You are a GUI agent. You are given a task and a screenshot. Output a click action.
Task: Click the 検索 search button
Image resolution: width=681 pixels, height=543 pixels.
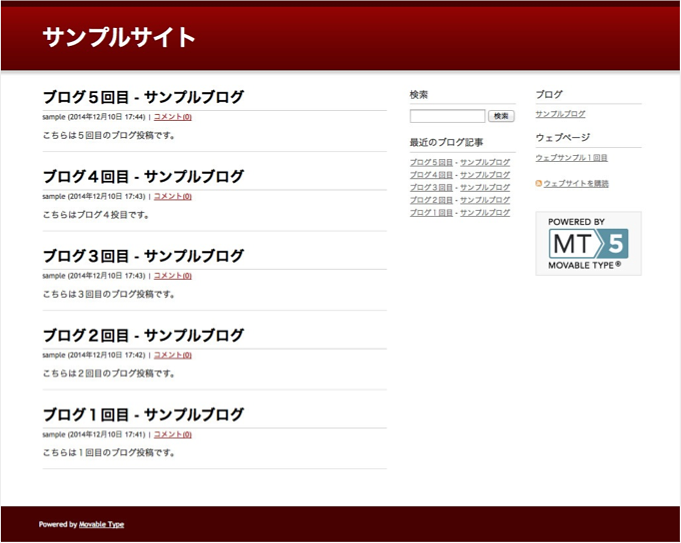[501, 116]
